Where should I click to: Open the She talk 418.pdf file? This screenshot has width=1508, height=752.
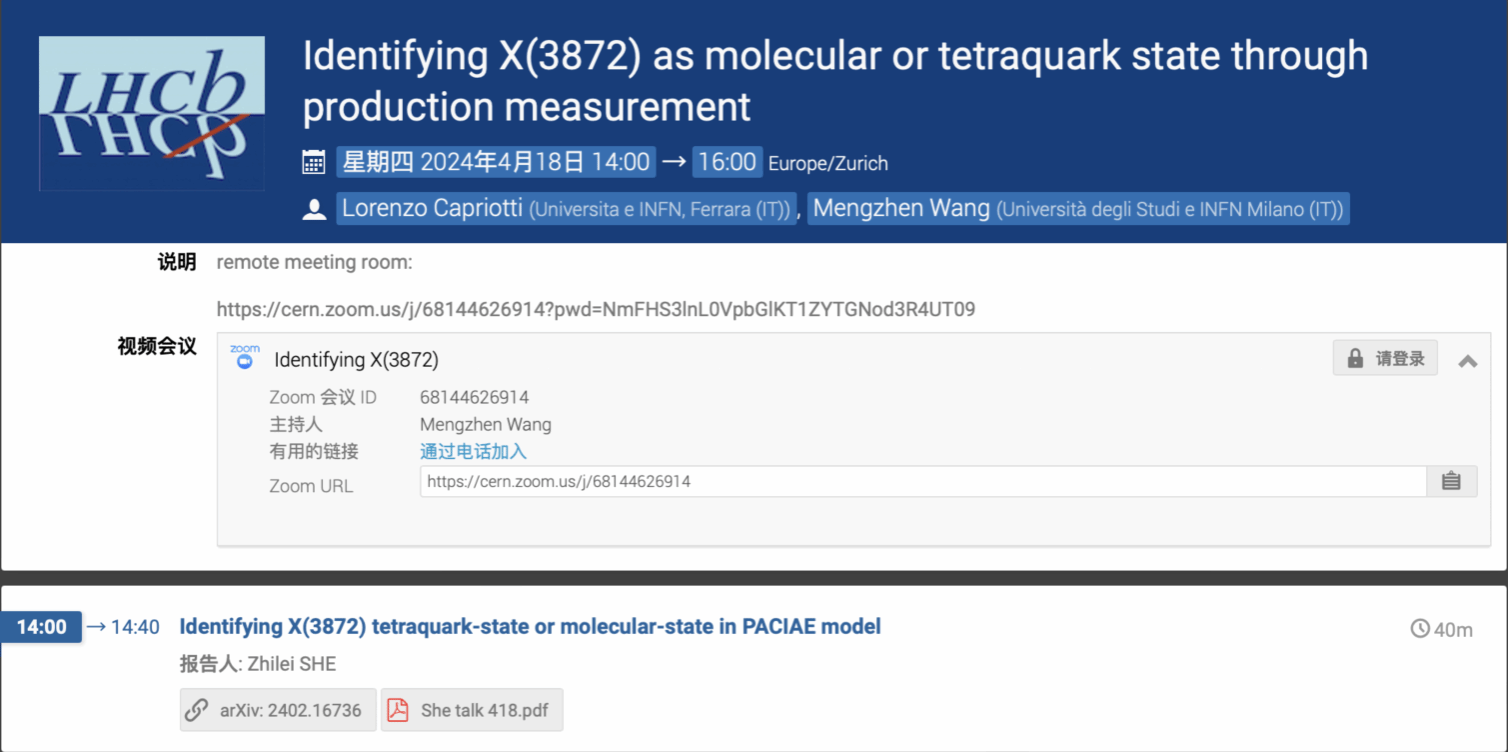click(484, 710)
